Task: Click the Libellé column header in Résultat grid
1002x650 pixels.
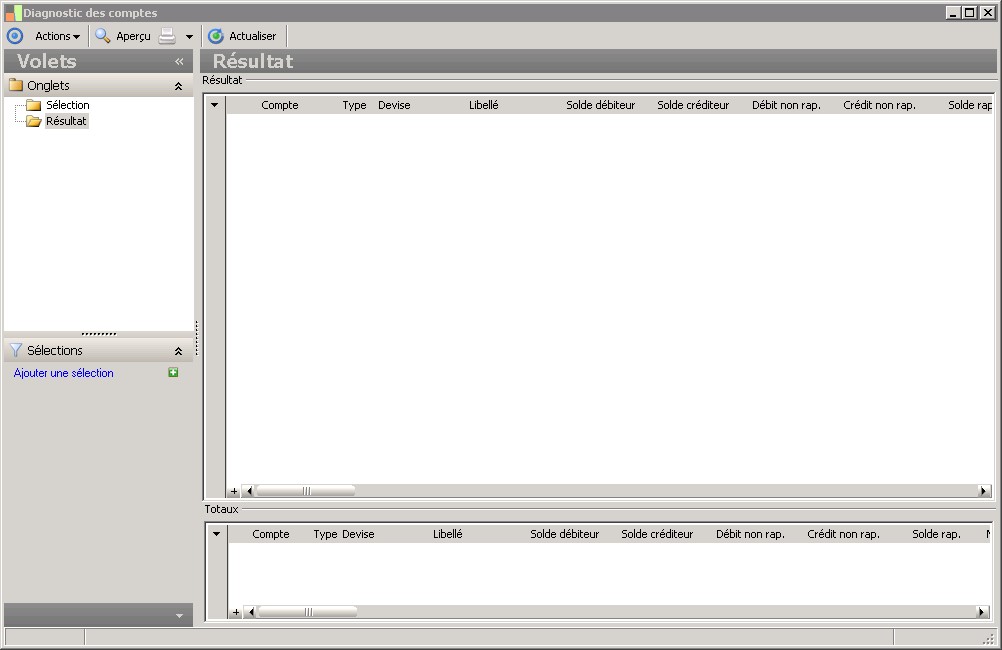Action: [484, 105]
